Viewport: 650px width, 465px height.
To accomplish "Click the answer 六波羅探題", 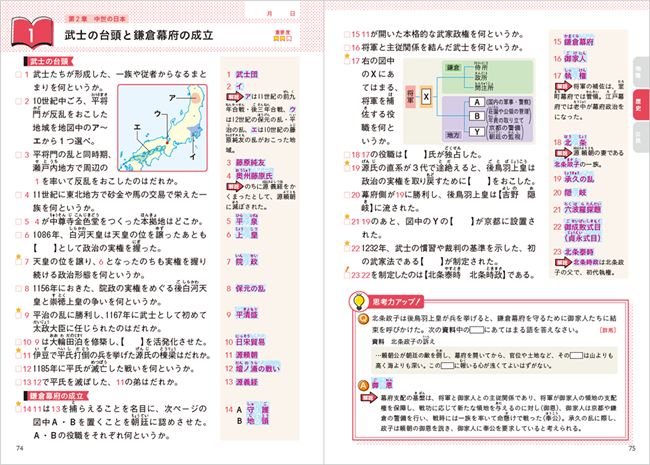I will pos(582,208).
